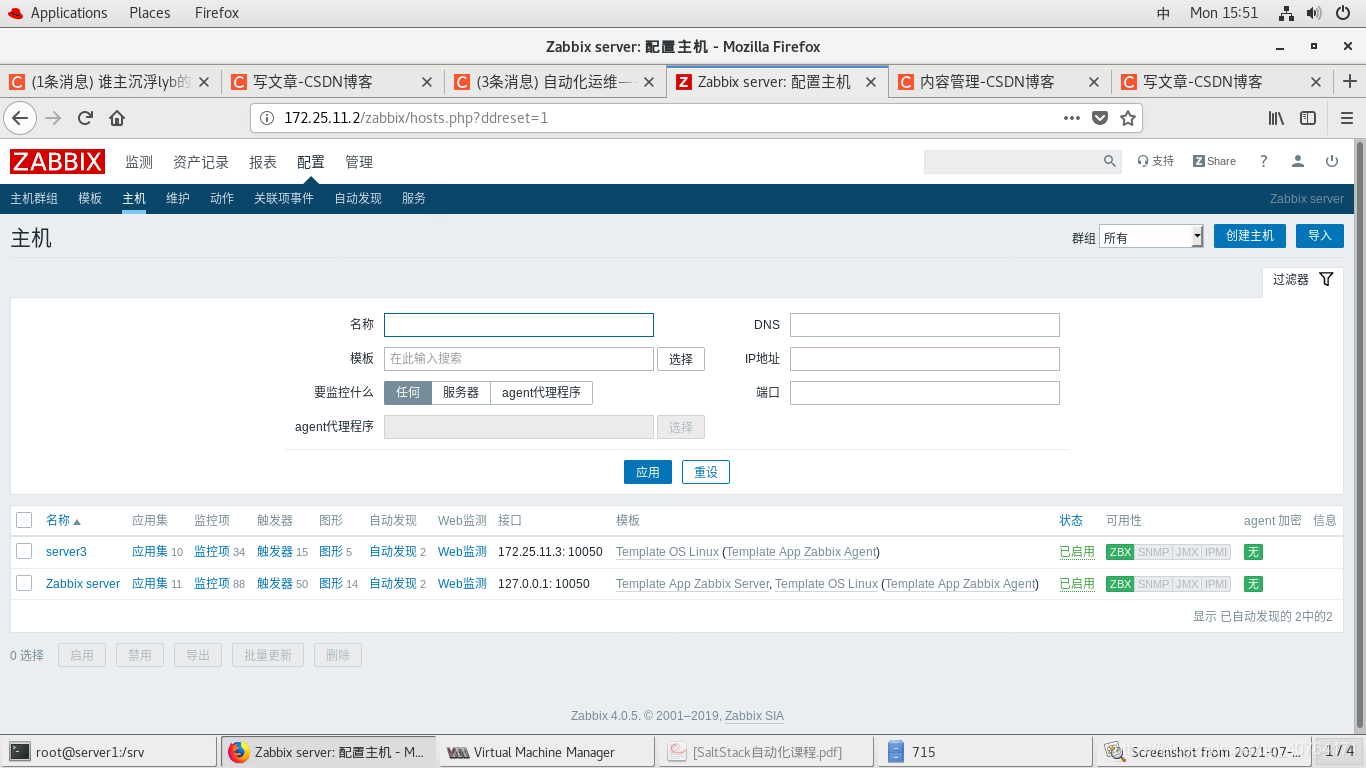Click the 导入 button

tap(1320, 236)
